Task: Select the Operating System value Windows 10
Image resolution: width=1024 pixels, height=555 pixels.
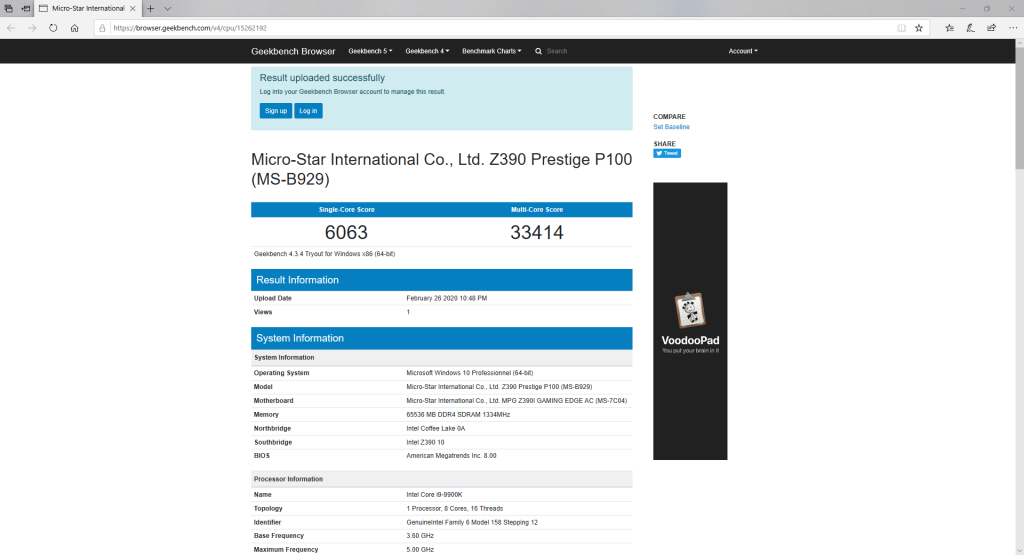Action: click(470, 373)
